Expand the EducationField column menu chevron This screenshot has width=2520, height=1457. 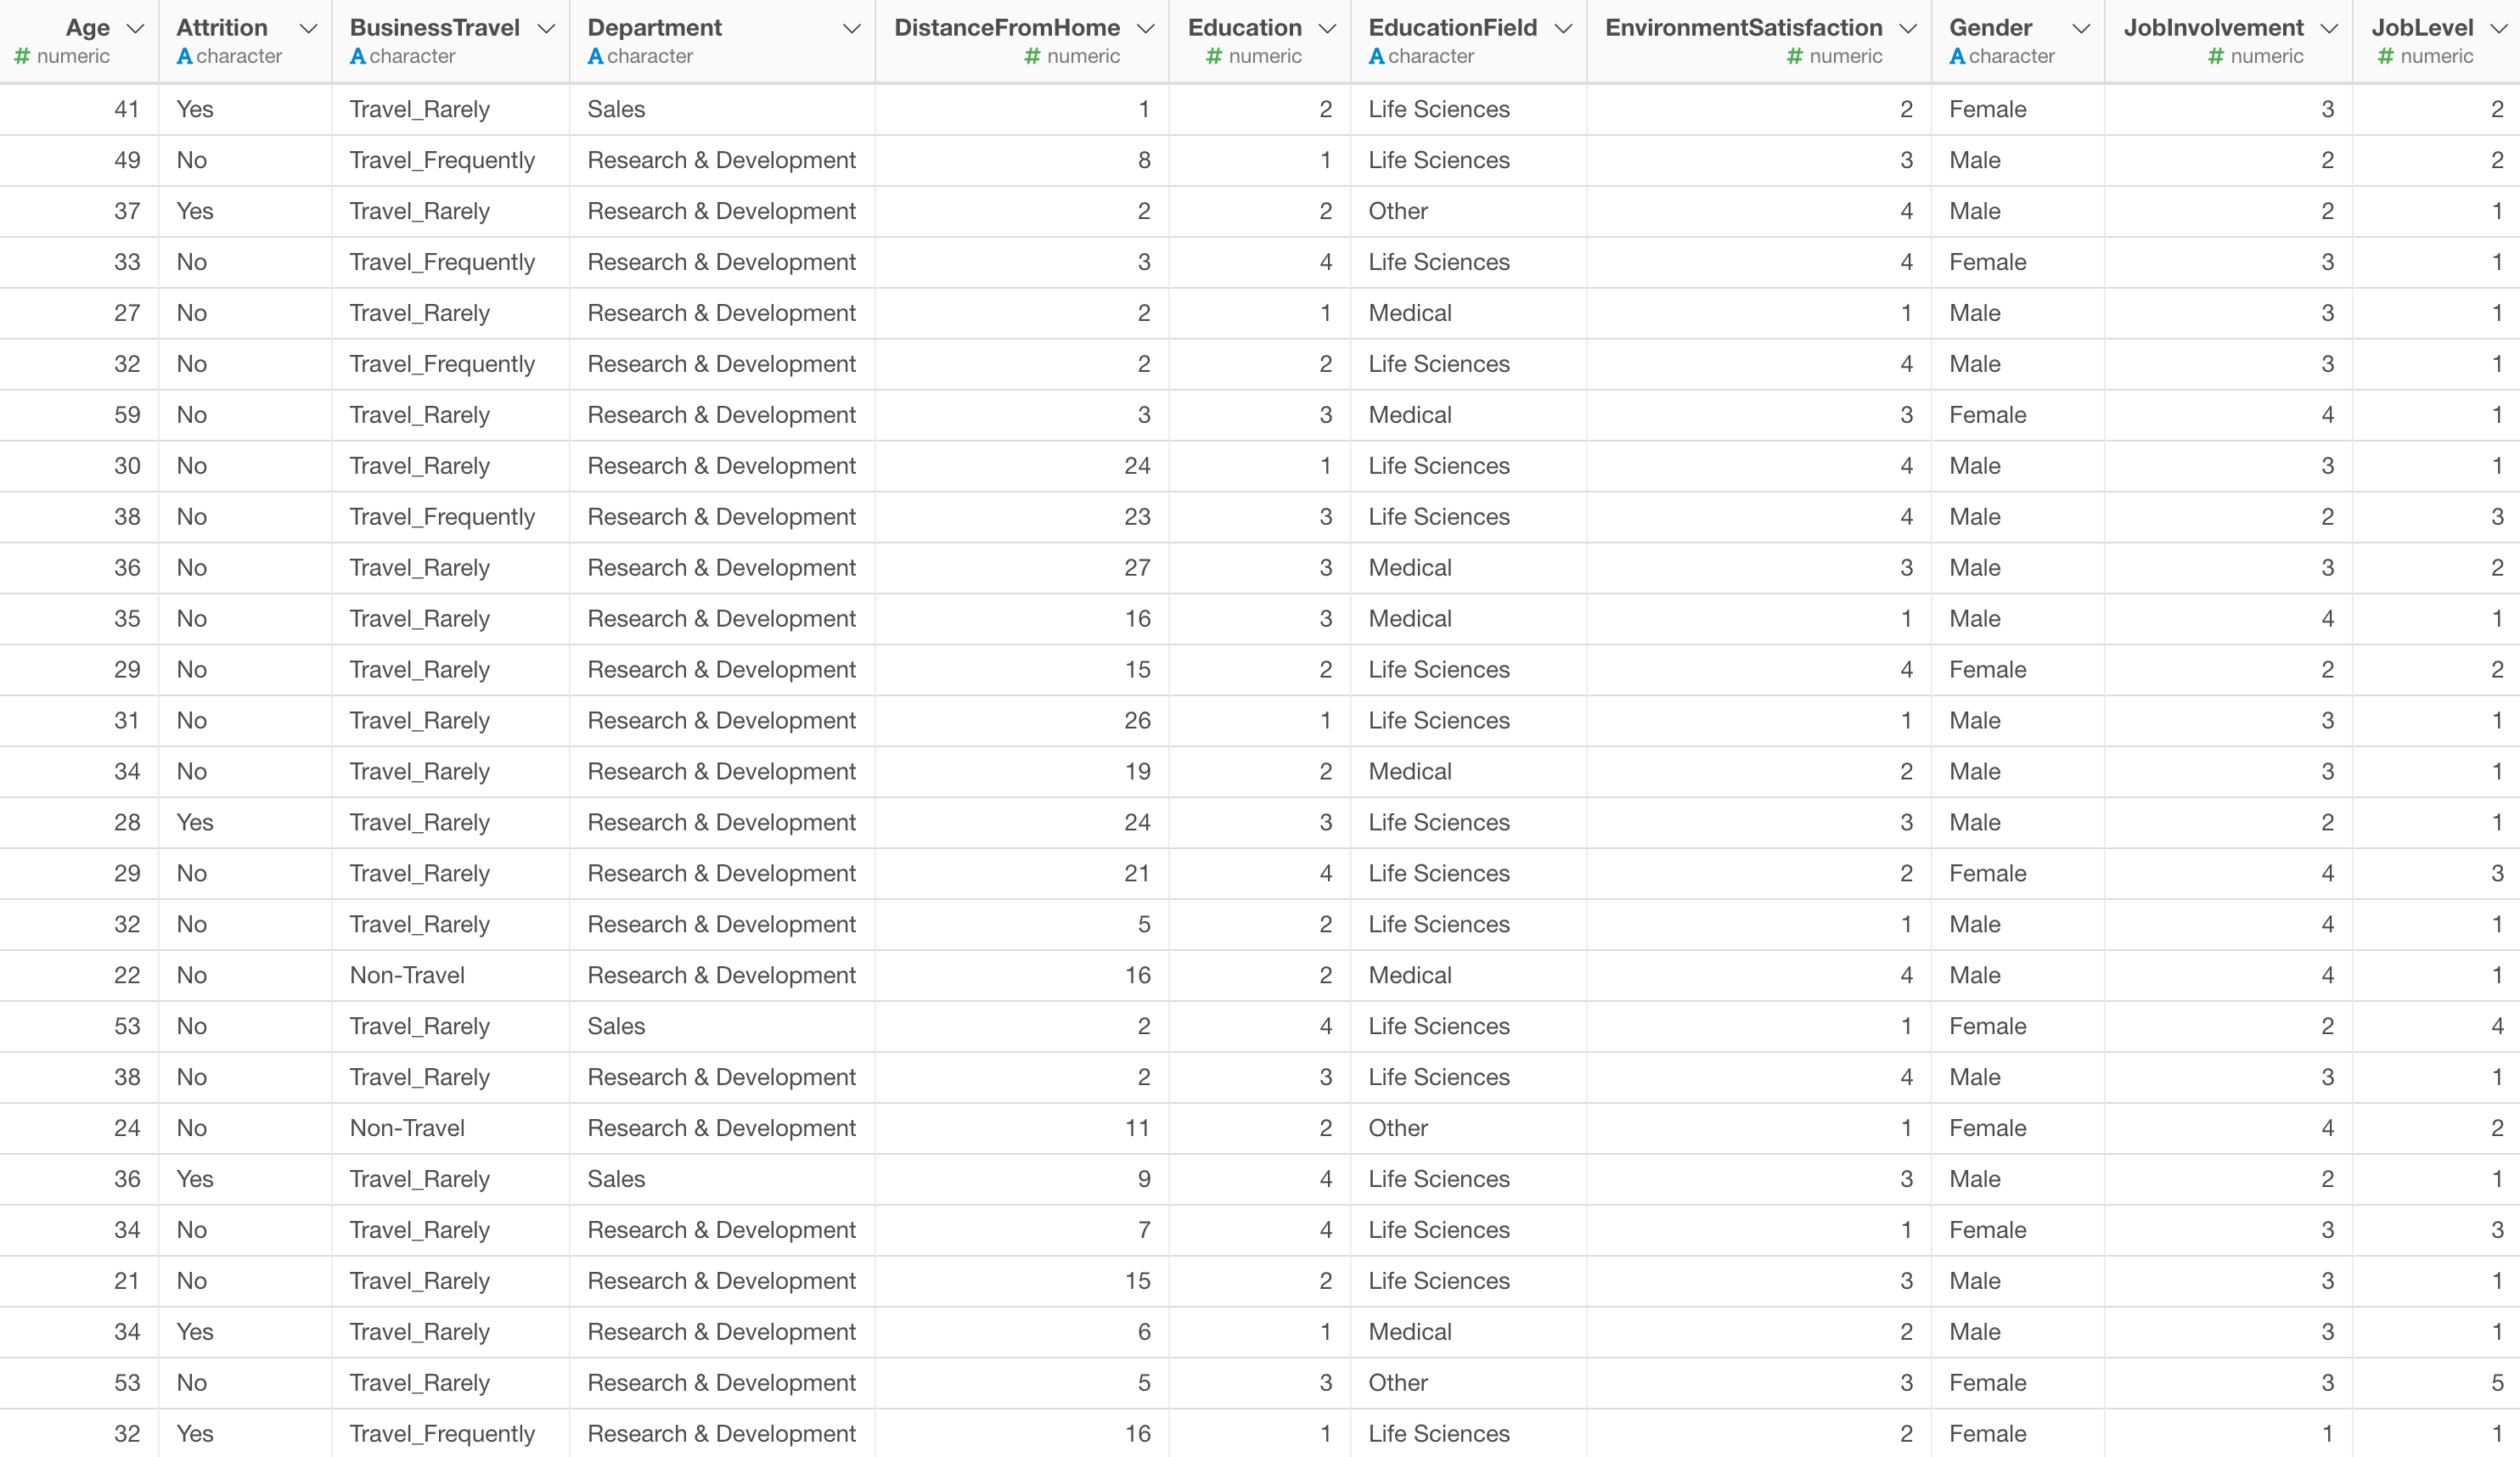tap(1563, 29)
